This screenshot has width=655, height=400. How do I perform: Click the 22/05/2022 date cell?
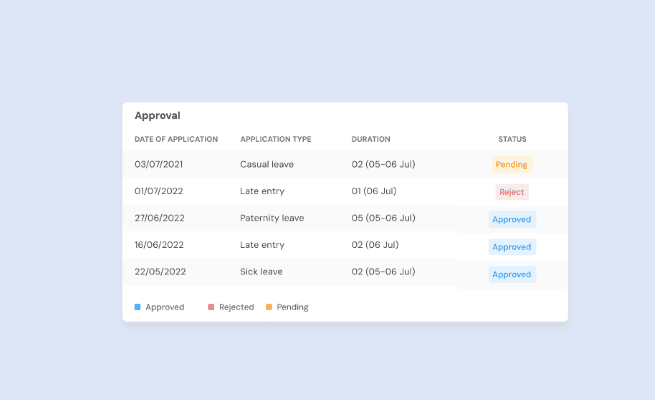[160, 272]
